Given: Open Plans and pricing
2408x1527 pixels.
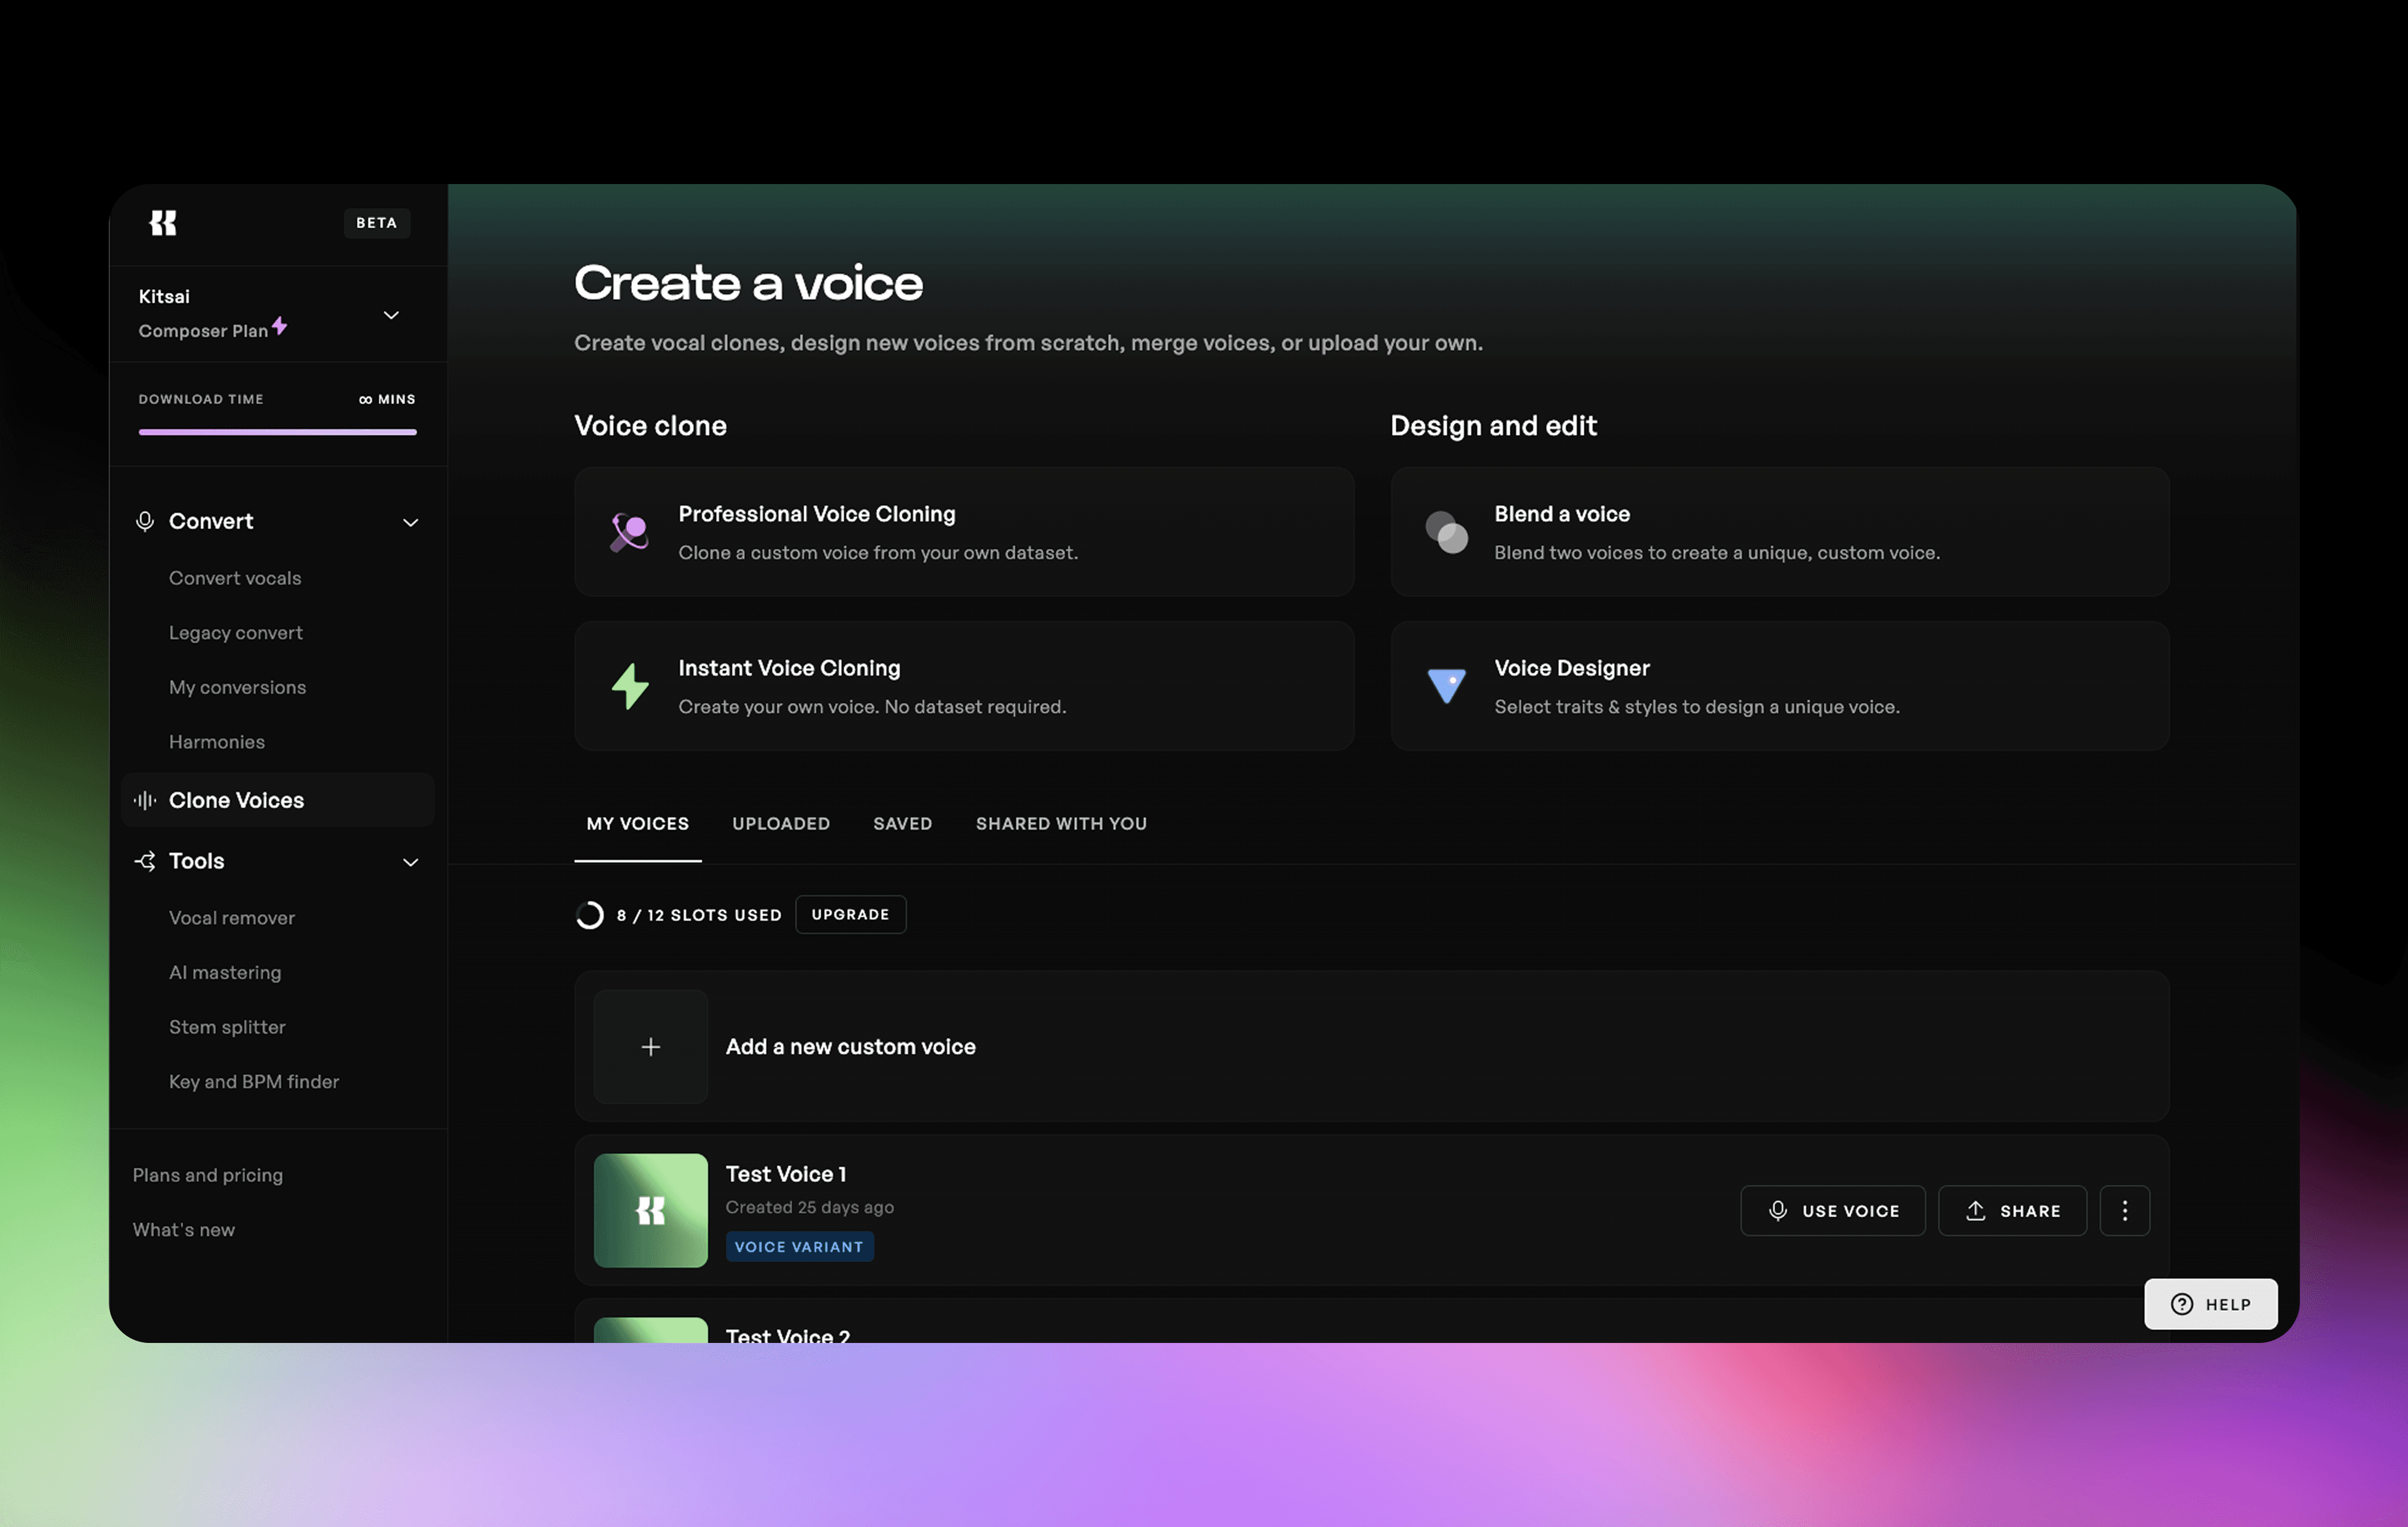Looking at the screenshot, I should (x=208, y=1175).
